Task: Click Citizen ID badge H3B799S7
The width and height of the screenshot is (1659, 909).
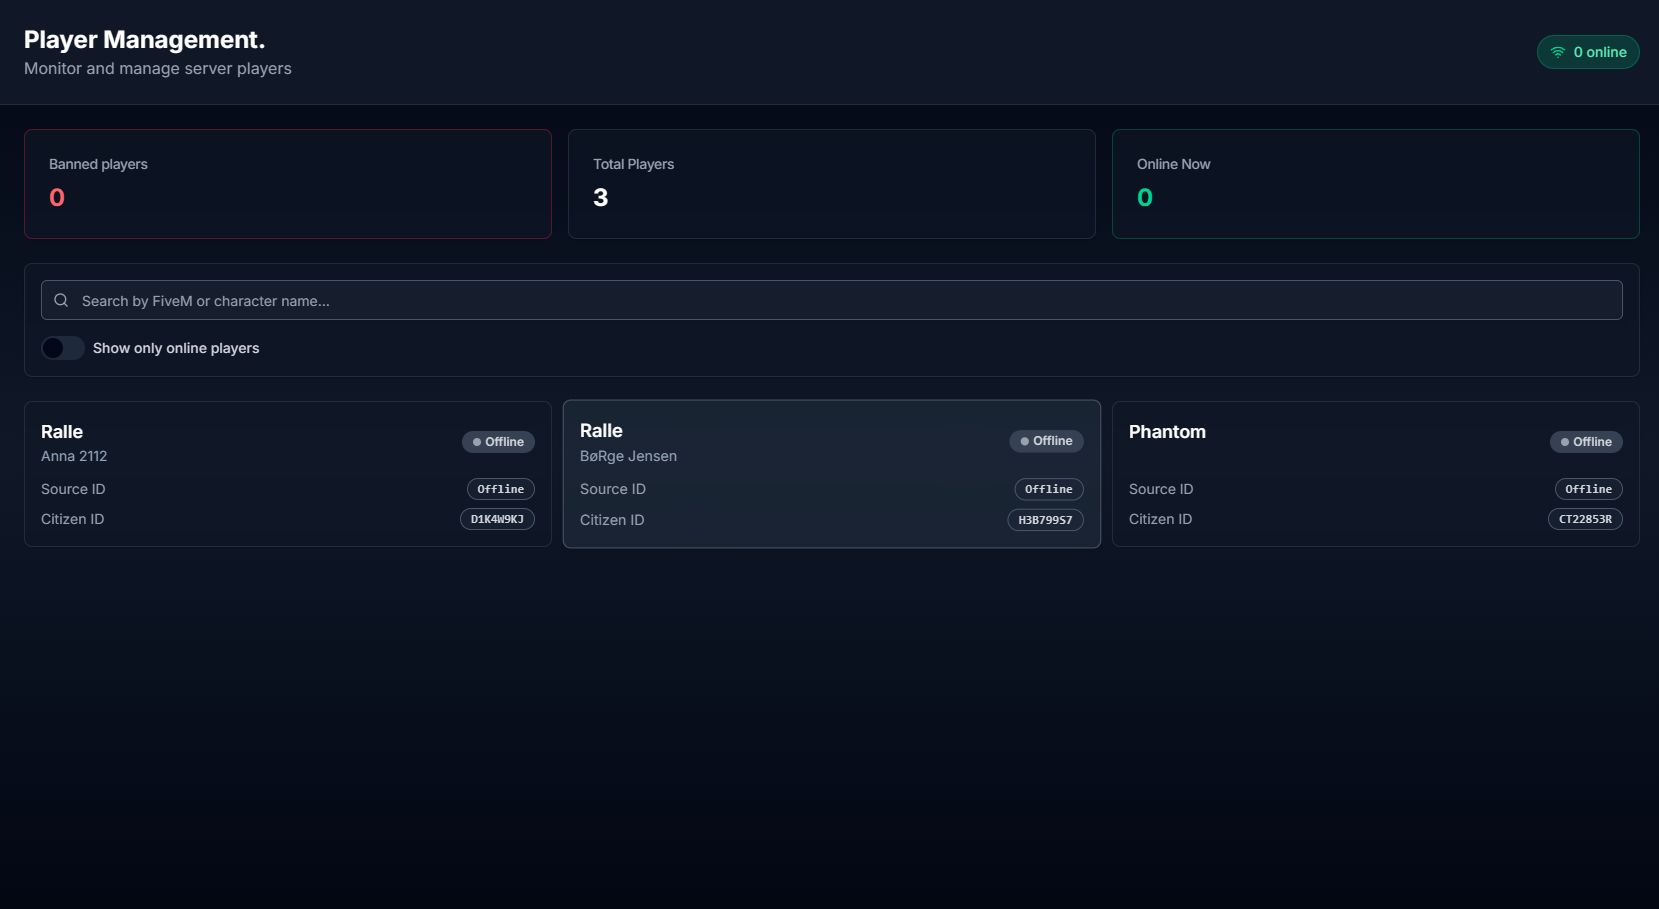Action: [x=1045, y=520]
